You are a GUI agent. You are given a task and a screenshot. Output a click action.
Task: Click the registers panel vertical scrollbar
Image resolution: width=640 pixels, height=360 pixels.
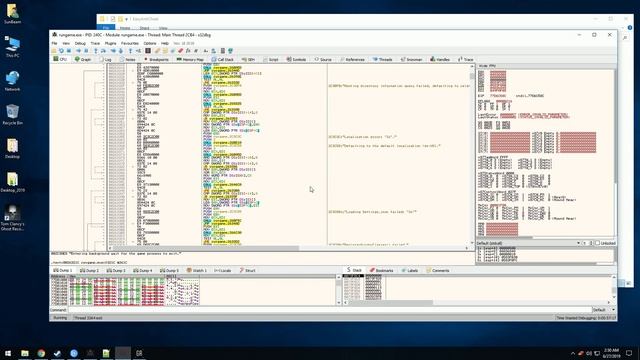click(615, 153)
